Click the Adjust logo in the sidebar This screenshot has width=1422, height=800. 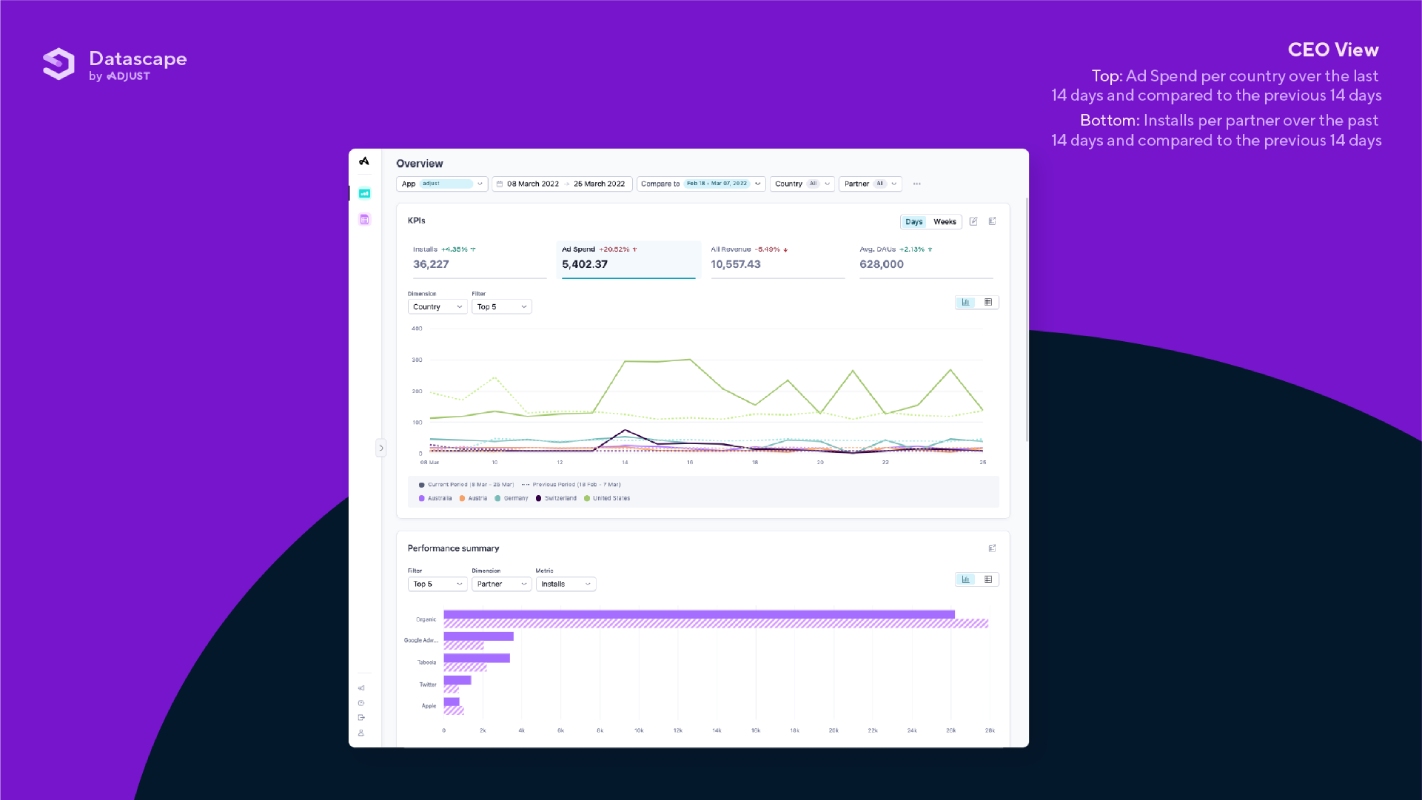point(364,161)
